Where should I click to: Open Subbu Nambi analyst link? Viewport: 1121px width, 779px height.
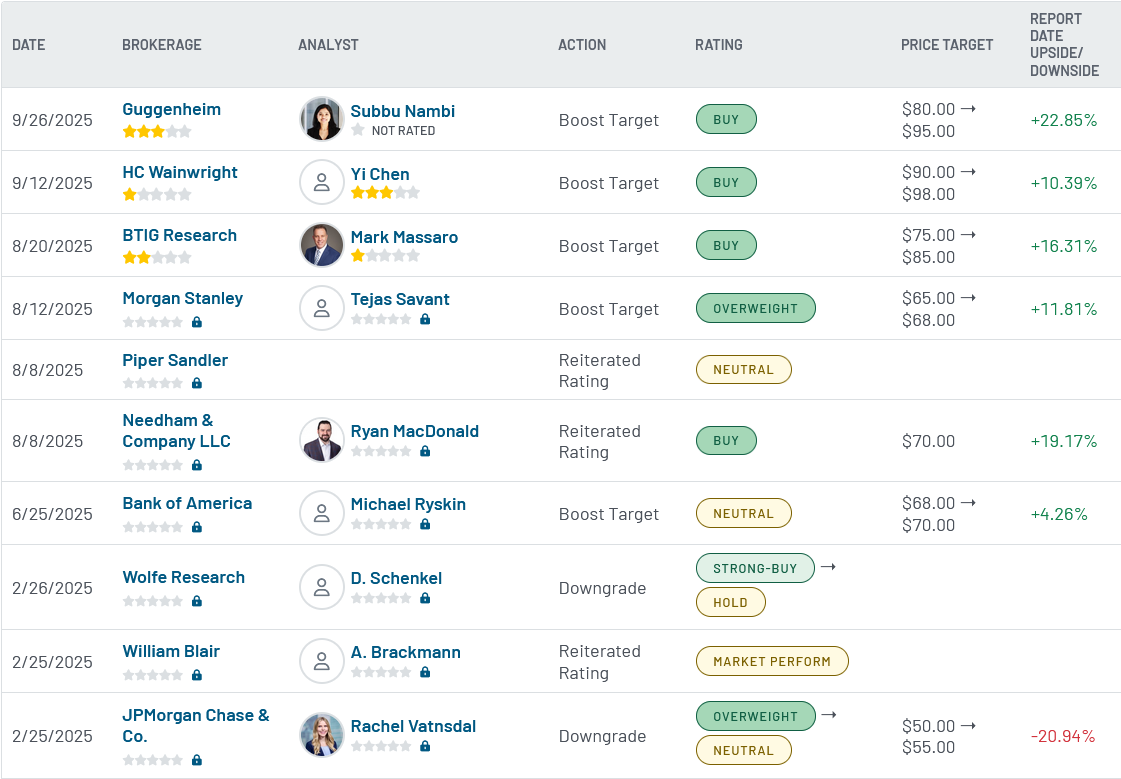[x=403, y=111]
